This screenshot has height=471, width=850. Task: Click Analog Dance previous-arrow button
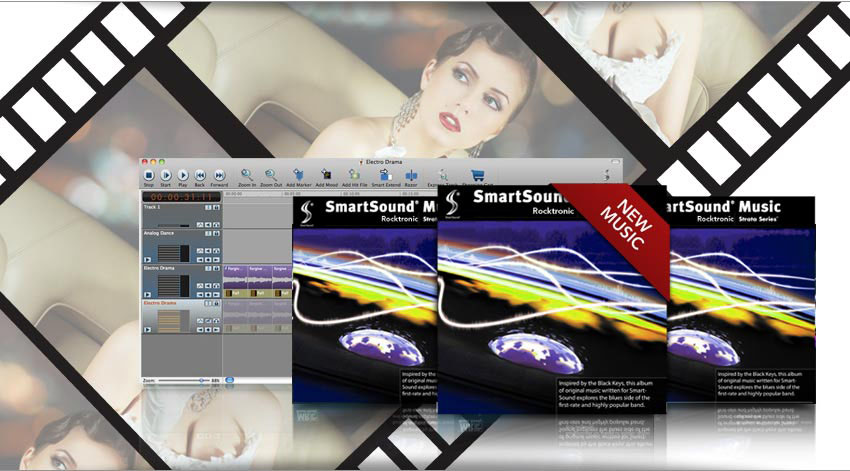[x=200, y=260]
